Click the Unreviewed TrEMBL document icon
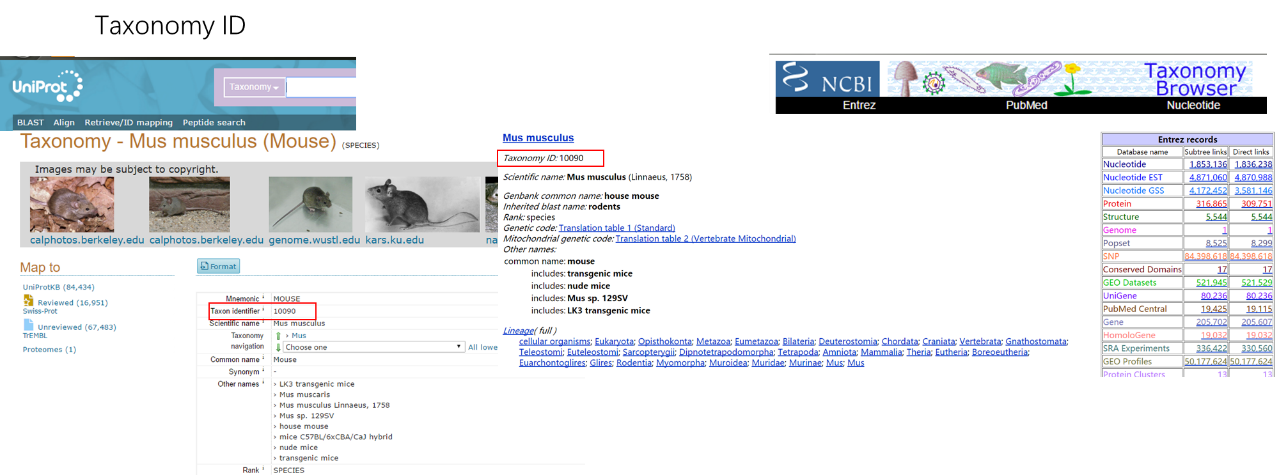This screenshot has height=475, width=1279. coord(29,325)
